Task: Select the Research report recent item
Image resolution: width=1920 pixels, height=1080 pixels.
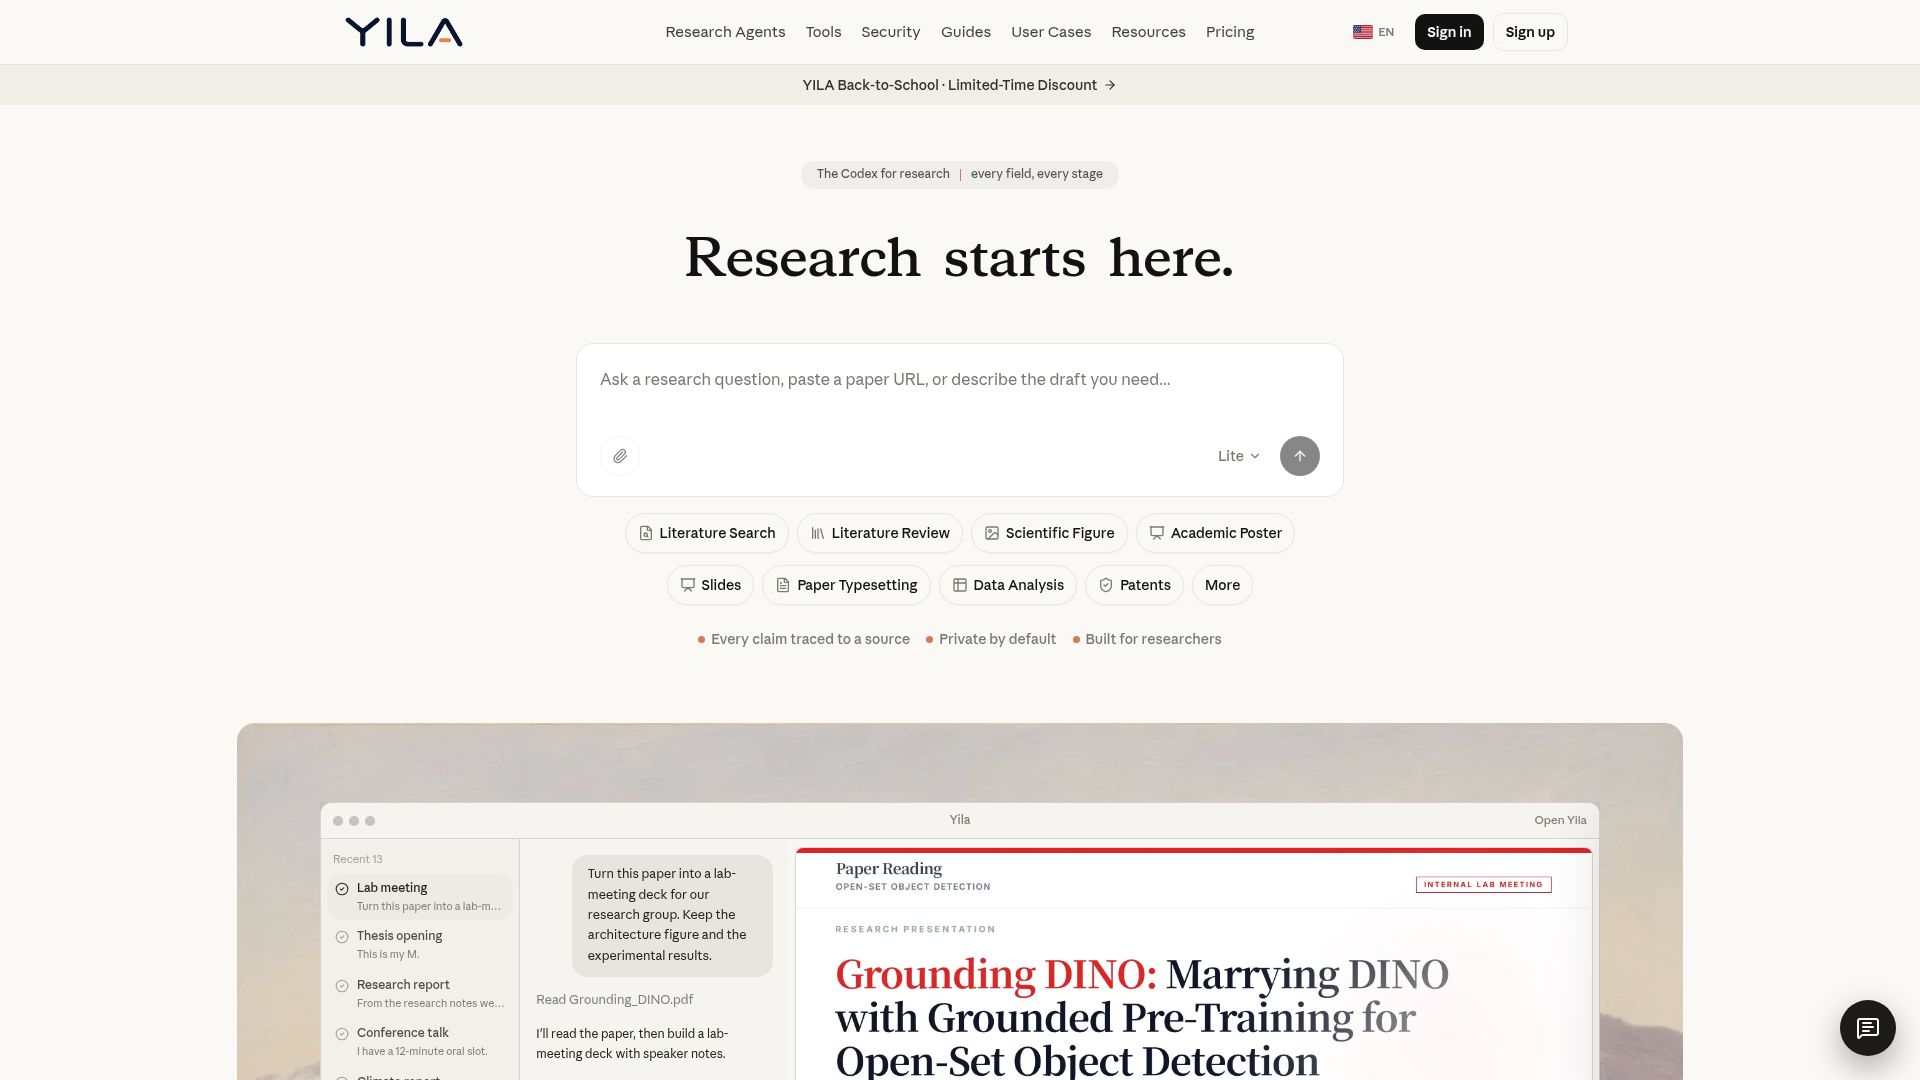Action: point(420,993)
